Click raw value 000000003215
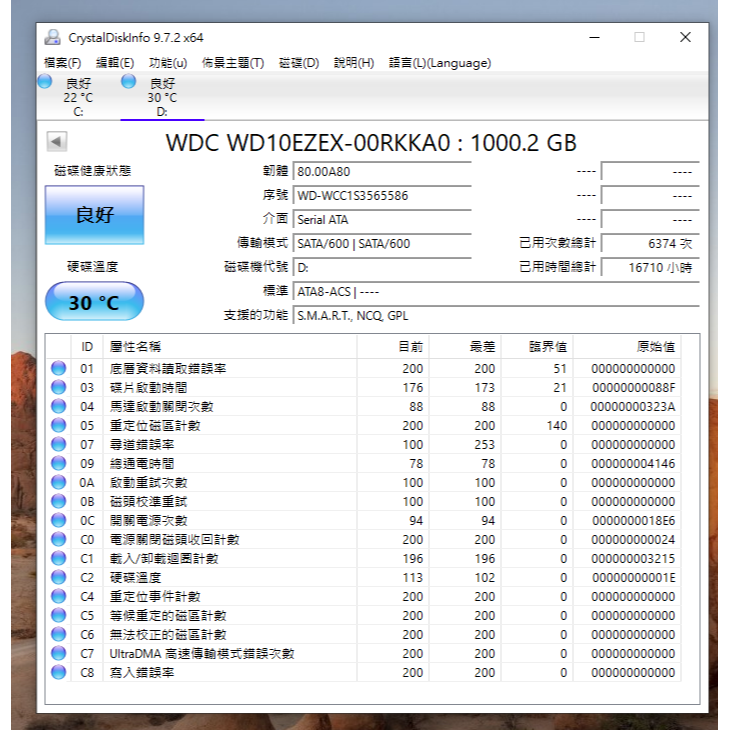 (633, 559)
